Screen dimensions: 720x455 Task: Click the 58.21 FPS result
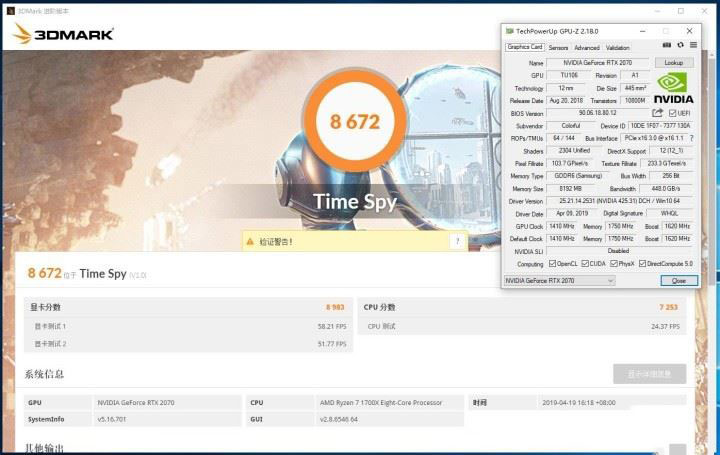click(332, 326)
